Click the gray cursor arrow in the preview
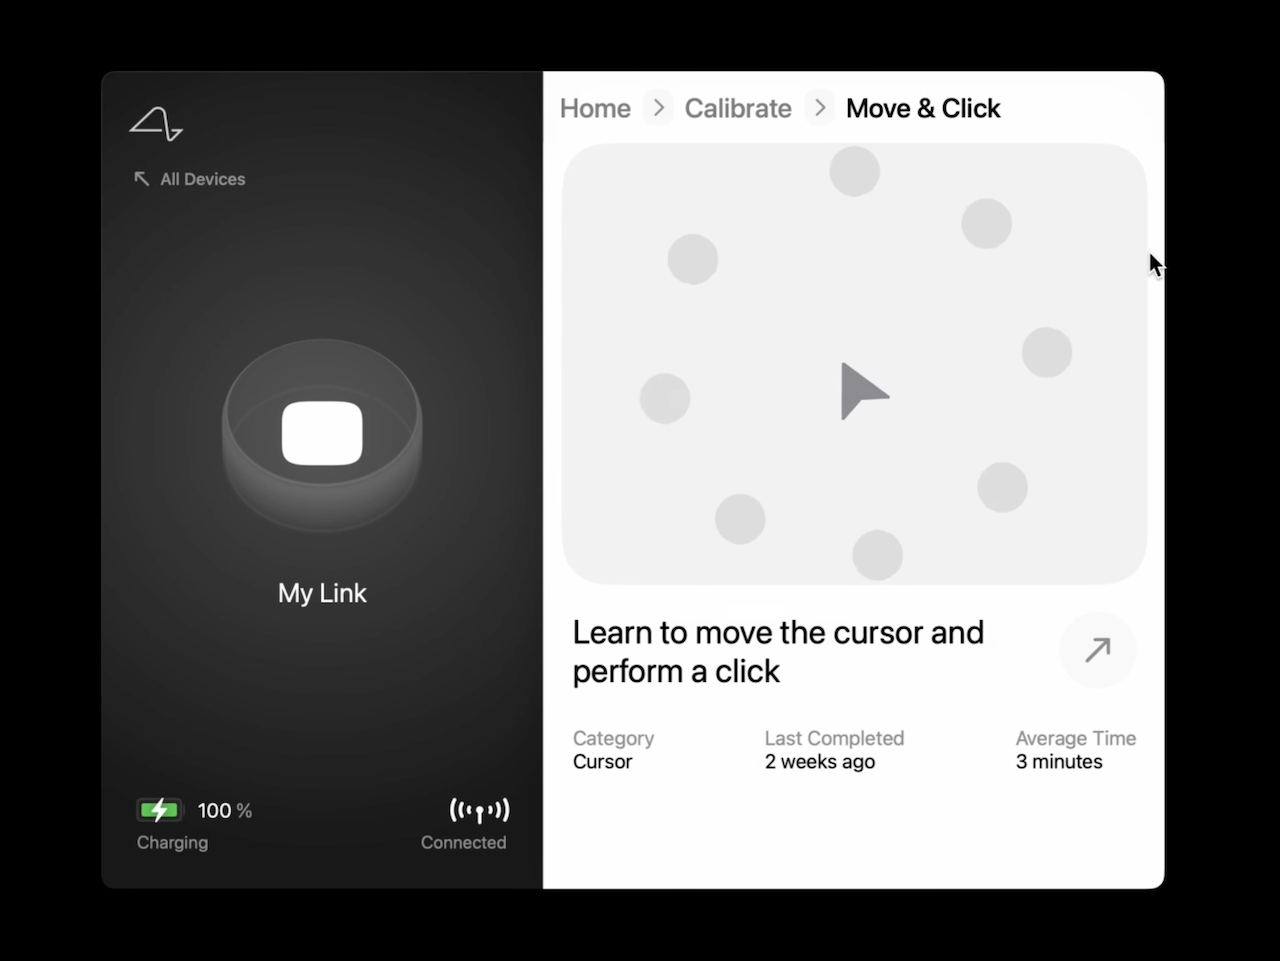Screen dimensions: 1280x961 tap(863, 391)
